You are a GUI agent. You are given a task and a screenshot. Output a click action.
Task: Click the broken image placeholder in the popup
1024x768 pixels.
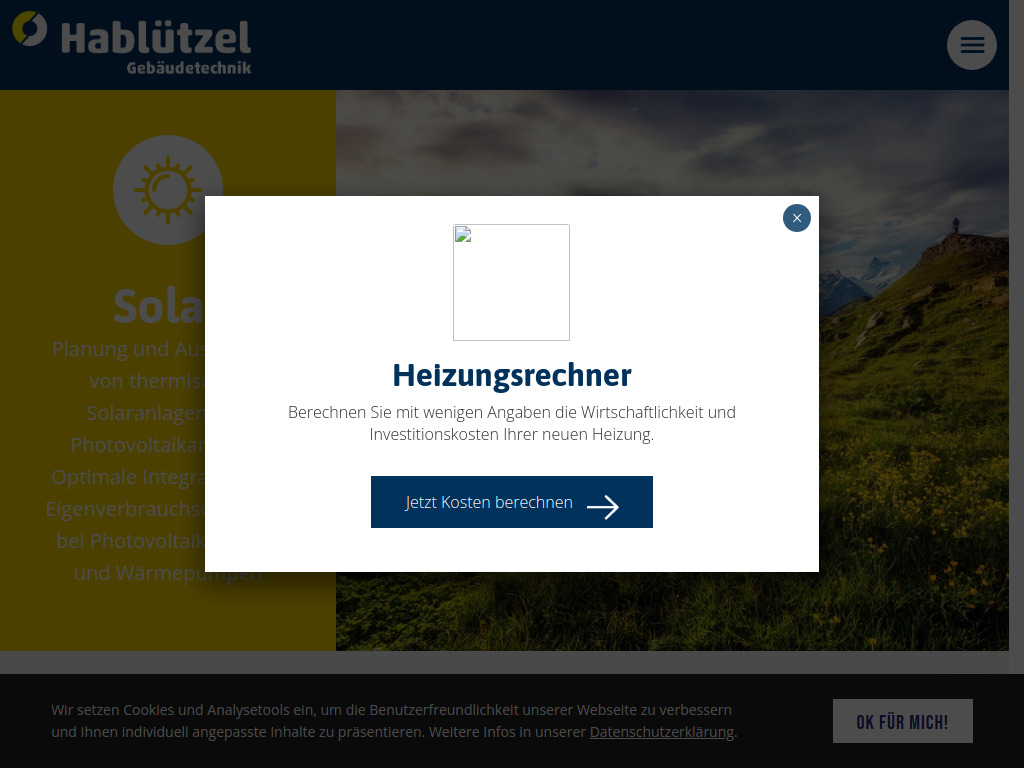pyautogui.click(x=511, y=282)
